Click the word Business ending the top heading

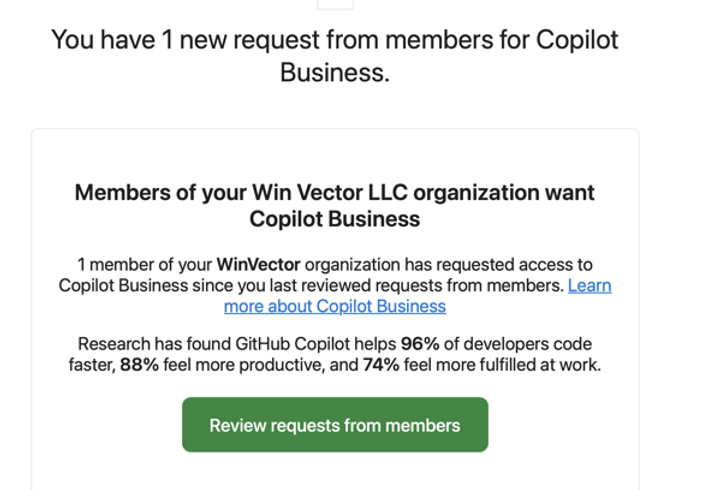click(x=335, y=73)
